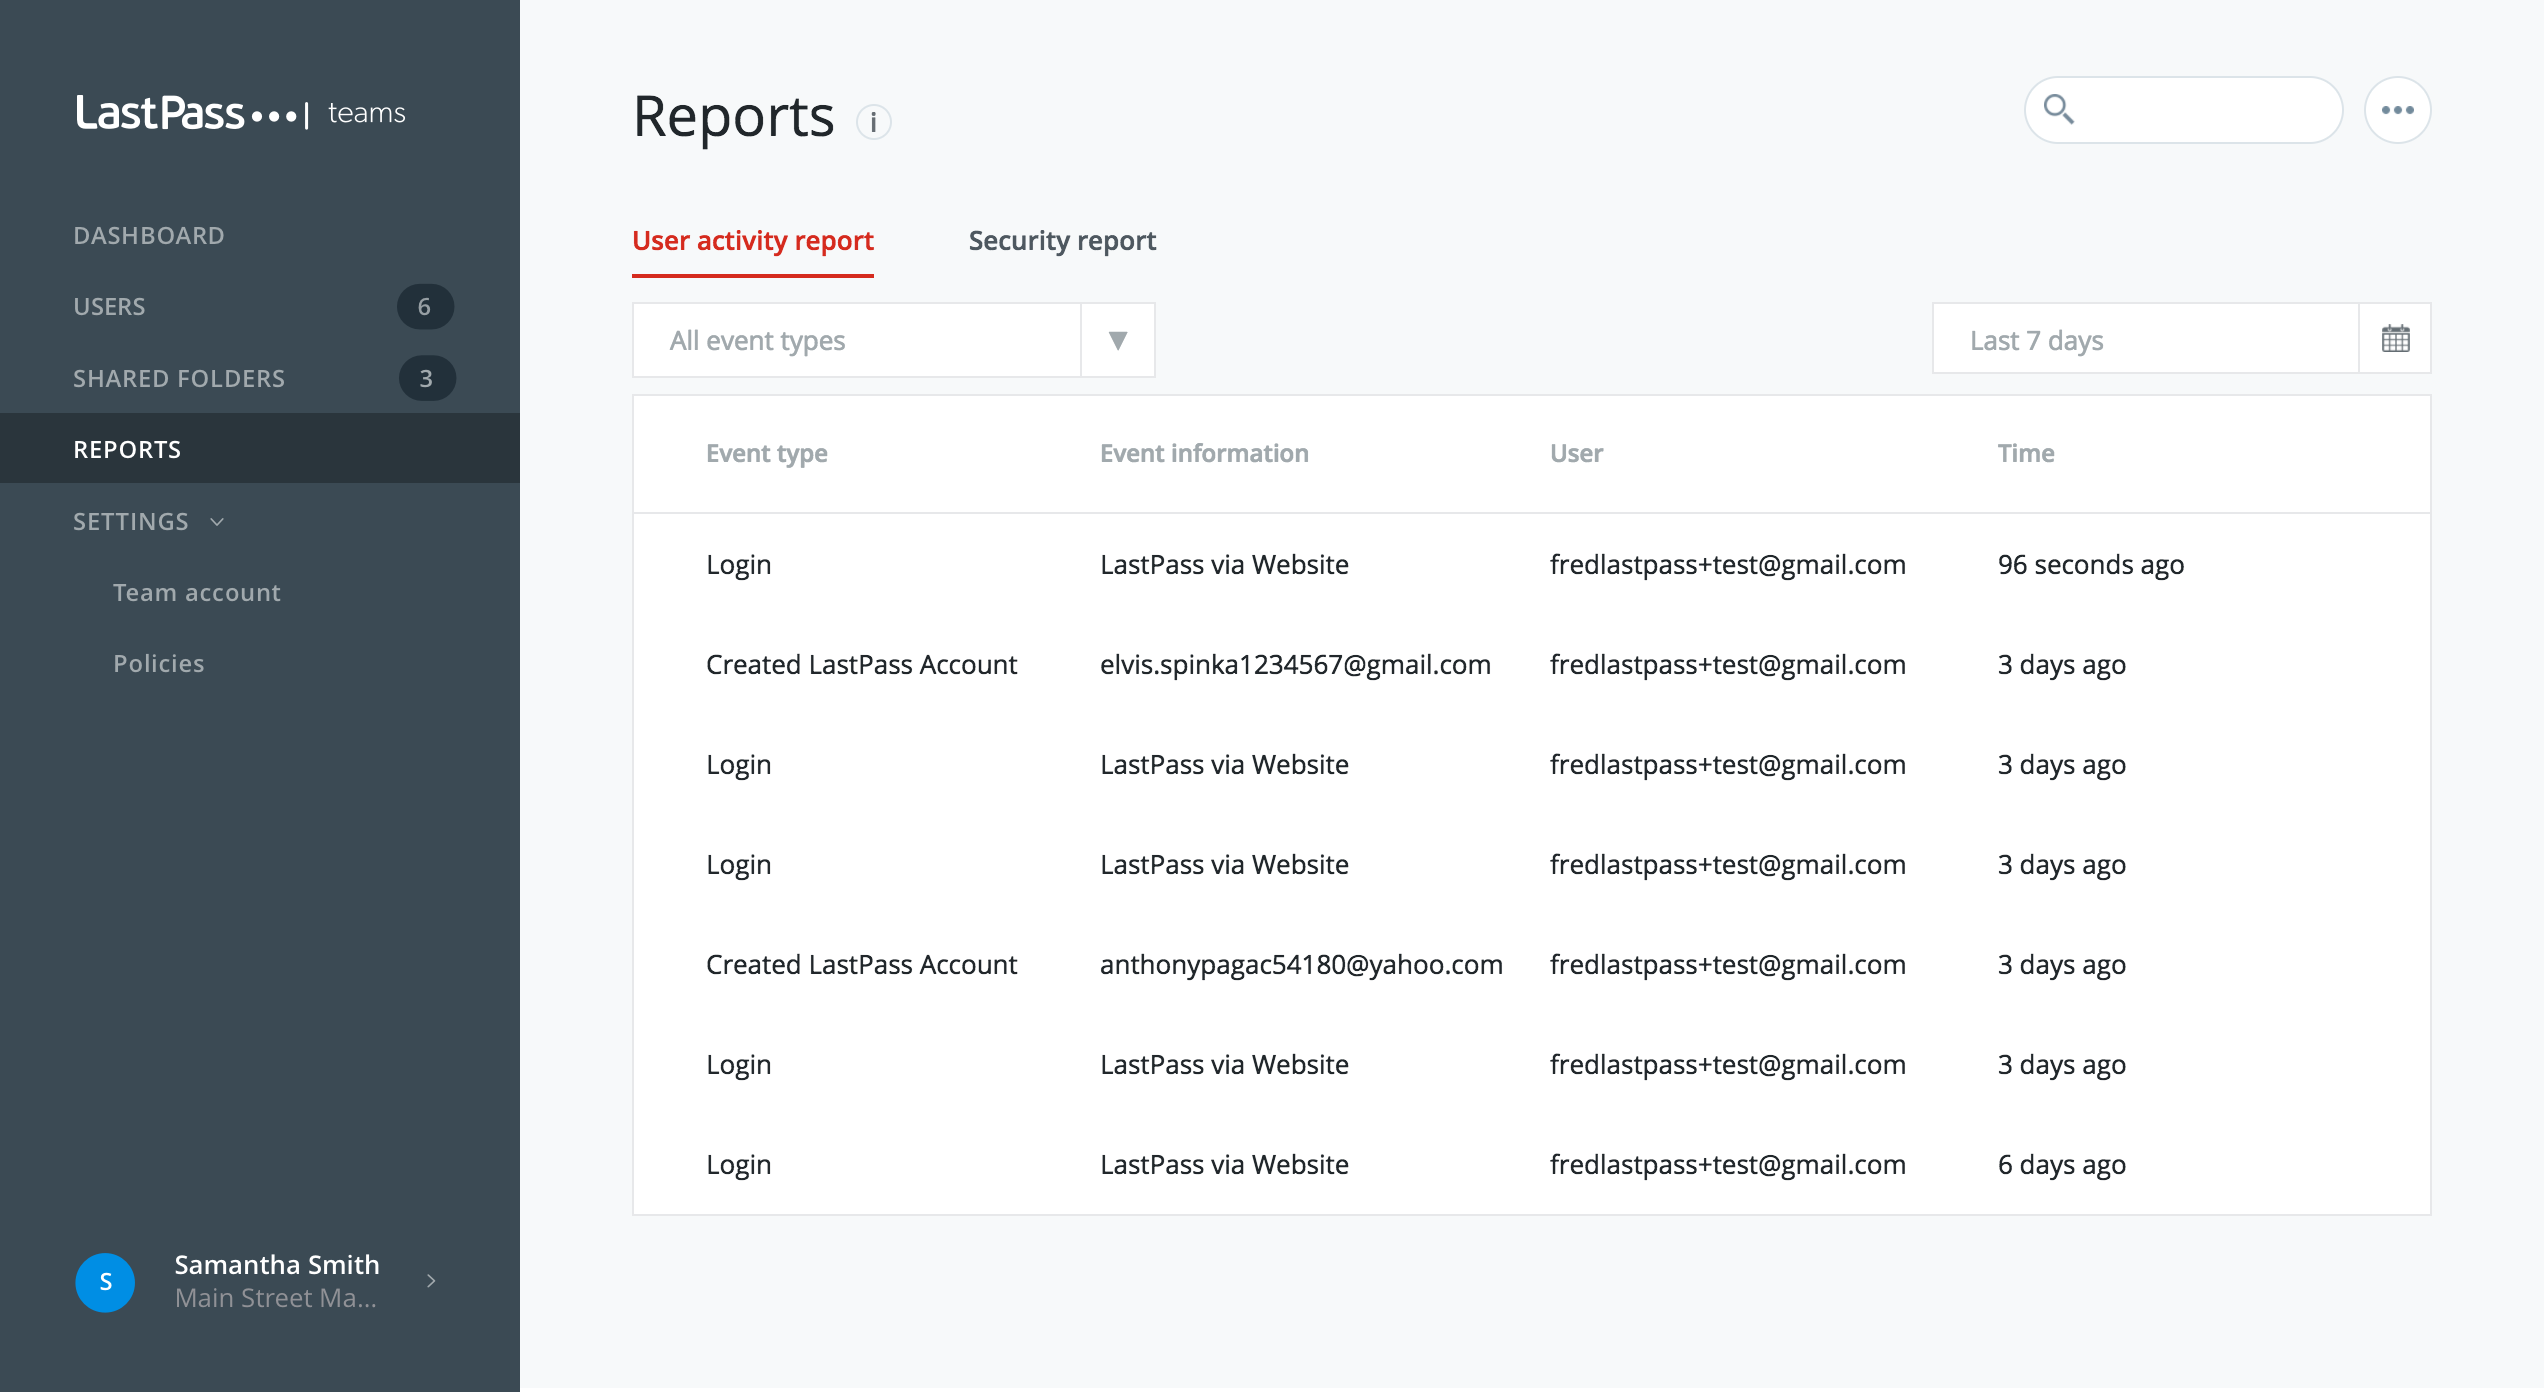
Task: Click the search magnifier icon
Action: pos(2058,109)
